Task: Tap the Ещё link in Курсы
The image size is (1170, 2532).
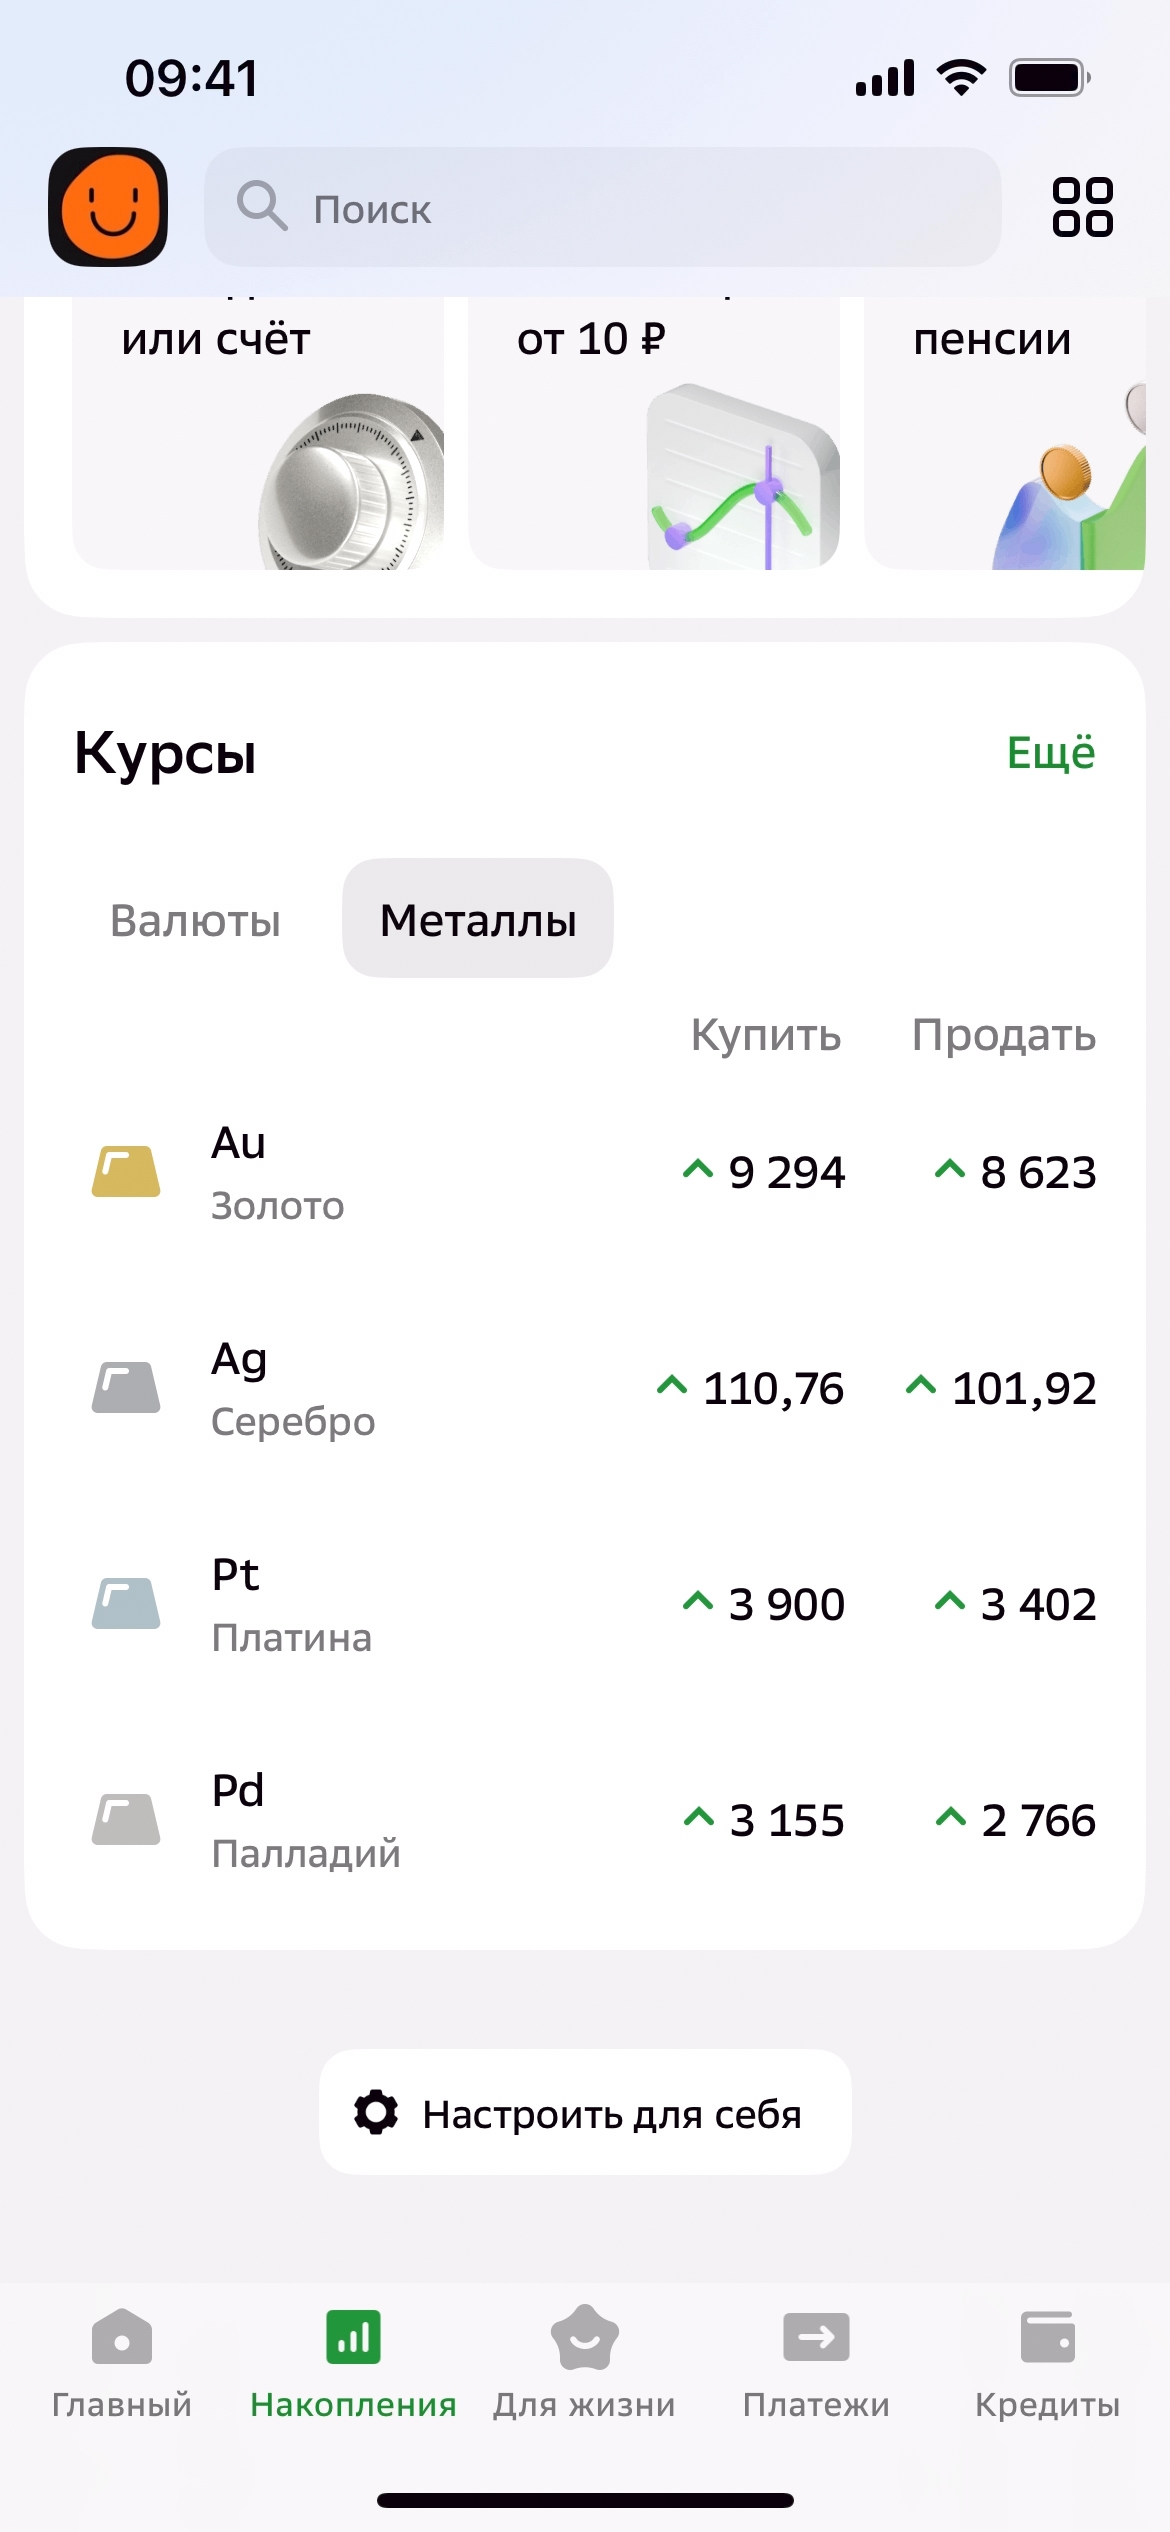Action: 1050,753
